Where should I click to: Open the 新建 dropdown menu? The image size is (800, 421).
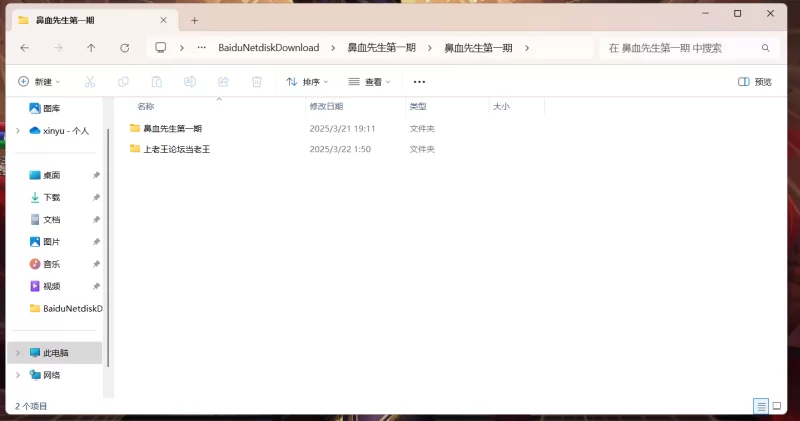pyautogui.click(x=40, y=82)
